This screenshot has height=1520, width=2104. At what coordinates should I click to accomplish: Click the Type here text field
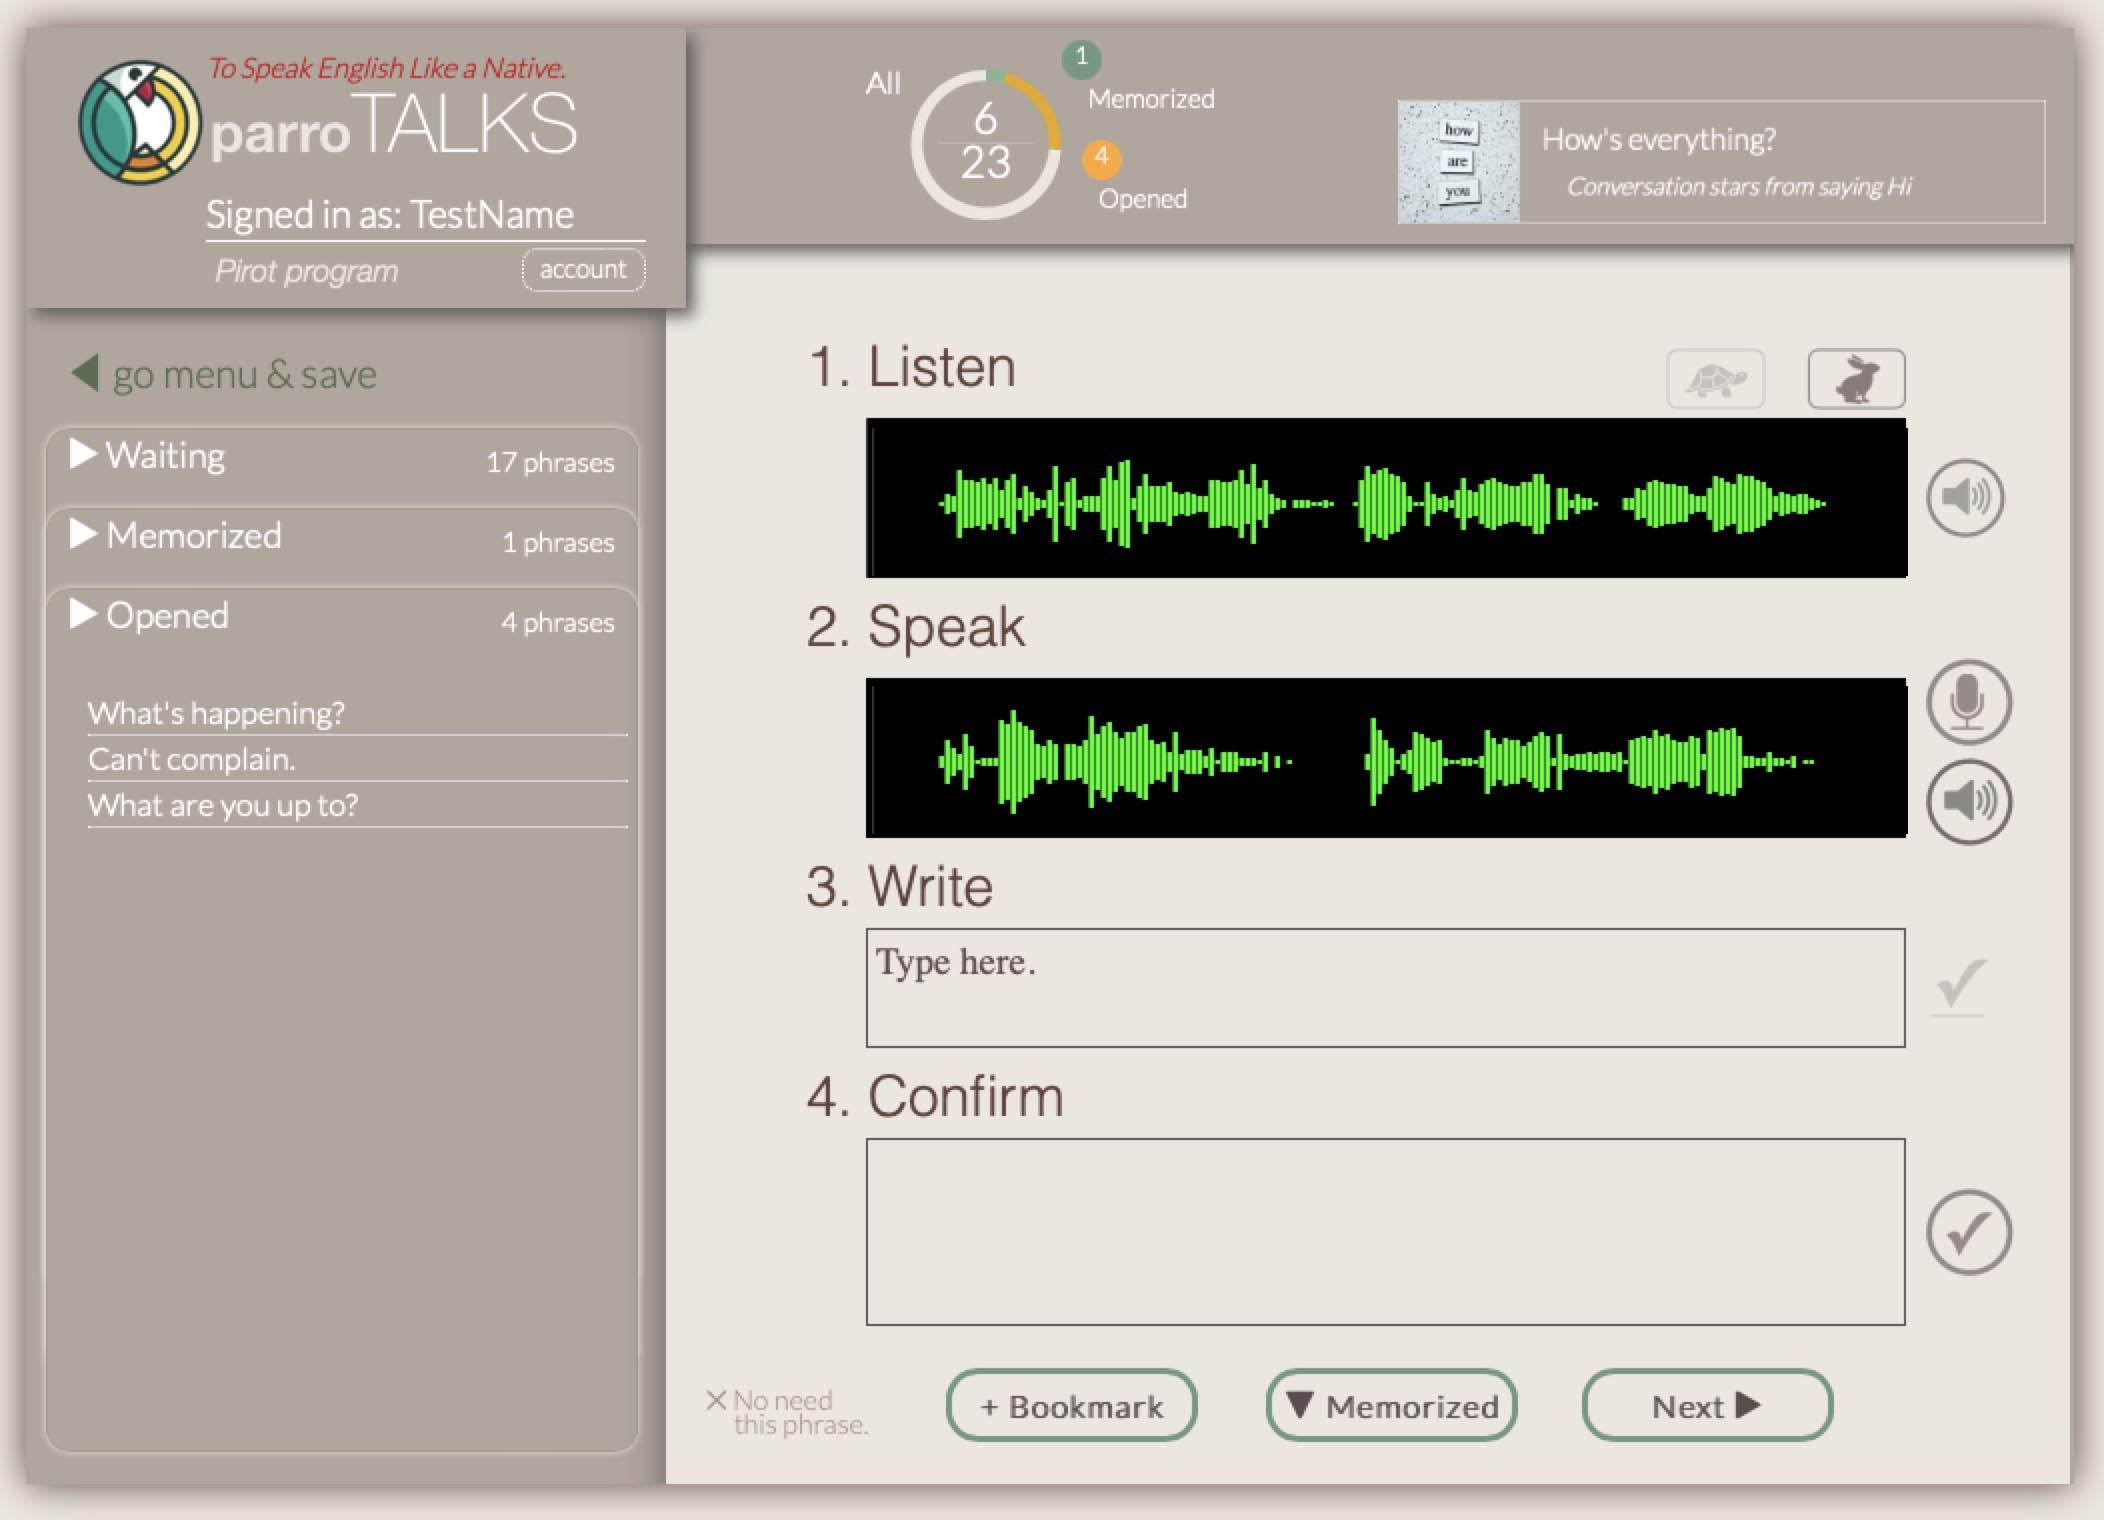point(1384,987)
